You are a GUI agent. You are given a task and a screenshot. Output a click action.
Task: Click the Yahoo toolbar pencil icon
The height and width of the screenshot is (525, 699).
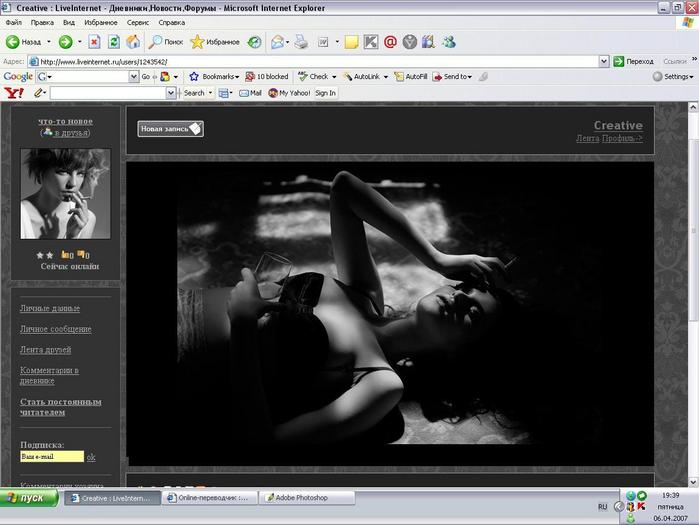(38, 93)
